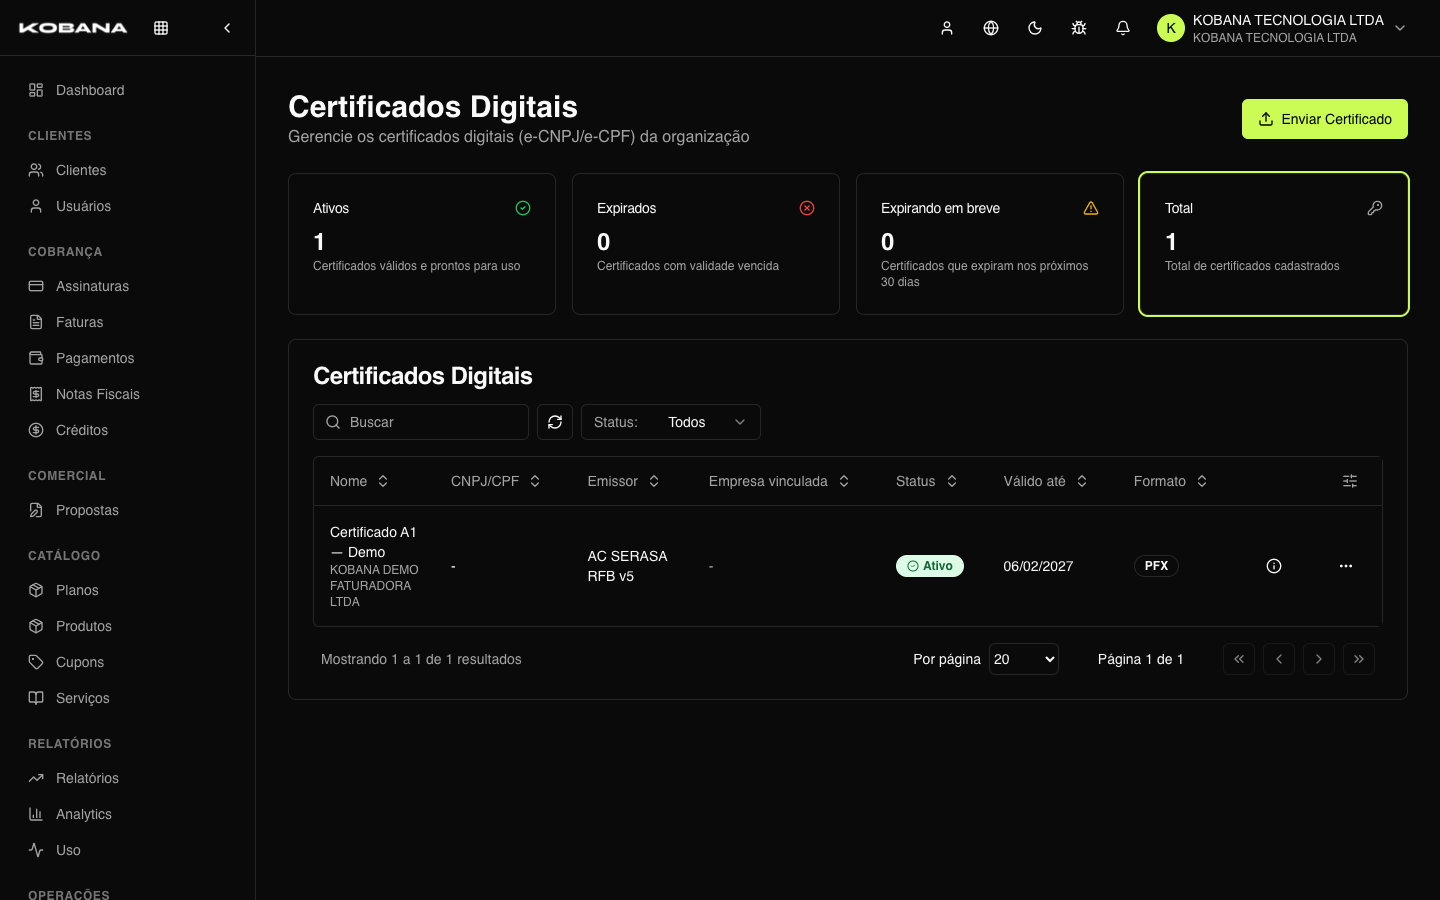Image resolution: width=1440 pixels, height=900 pixels.
Task: Sort table by Emissor column
Action: coord(623,481)
